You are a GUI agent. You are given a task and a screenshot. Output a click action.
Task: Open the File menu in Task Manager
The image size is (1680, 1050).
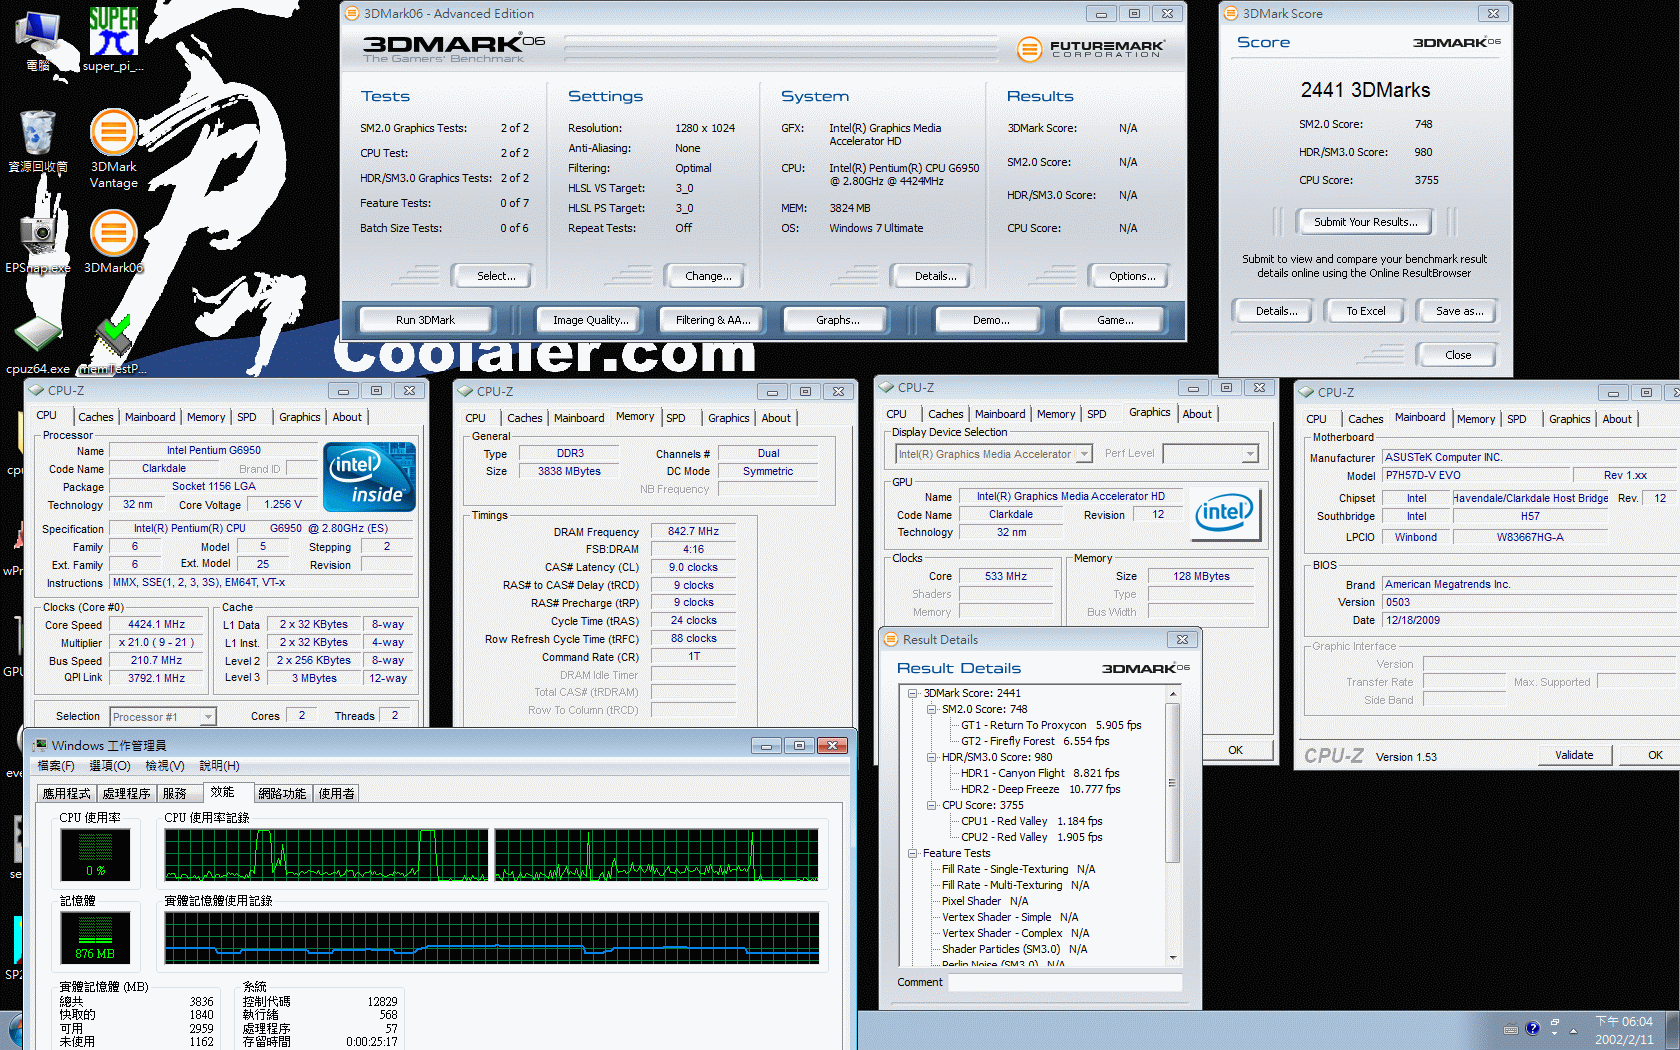tap(56, 766)
